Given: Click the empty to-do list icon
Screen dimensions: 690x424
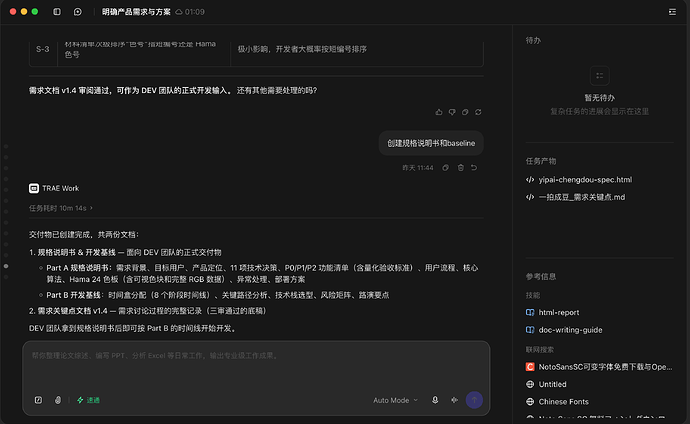Looking at the screenshot, I should pos(599,76).
